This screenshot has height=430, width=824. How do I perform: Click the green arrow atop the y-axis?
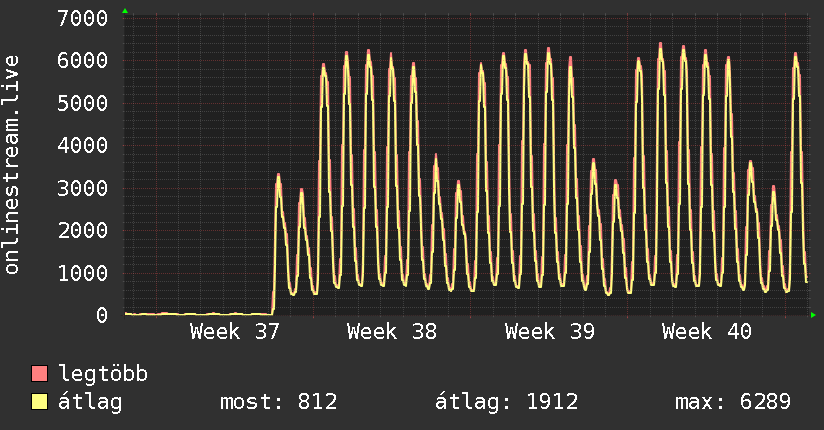tap(125, 11)
